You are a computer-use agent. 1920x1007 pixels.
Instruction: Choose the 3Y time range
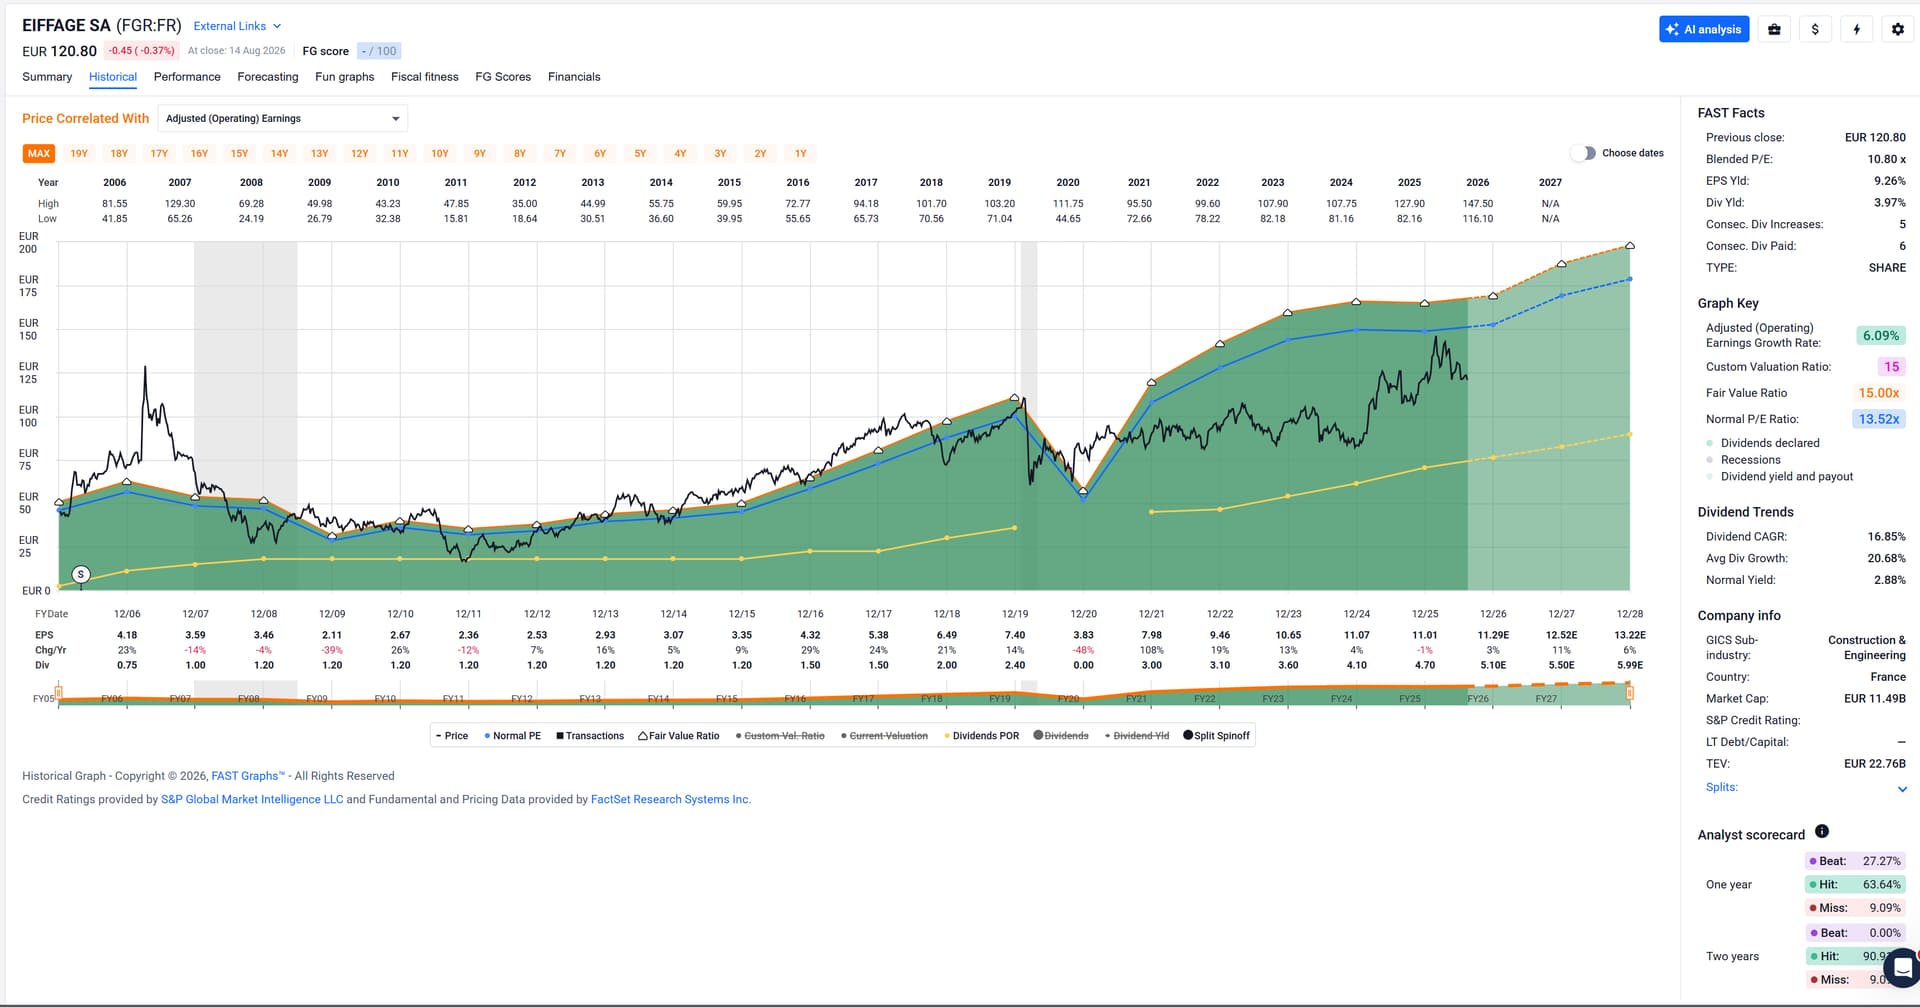pyautogui.click(x=720, y=154)
